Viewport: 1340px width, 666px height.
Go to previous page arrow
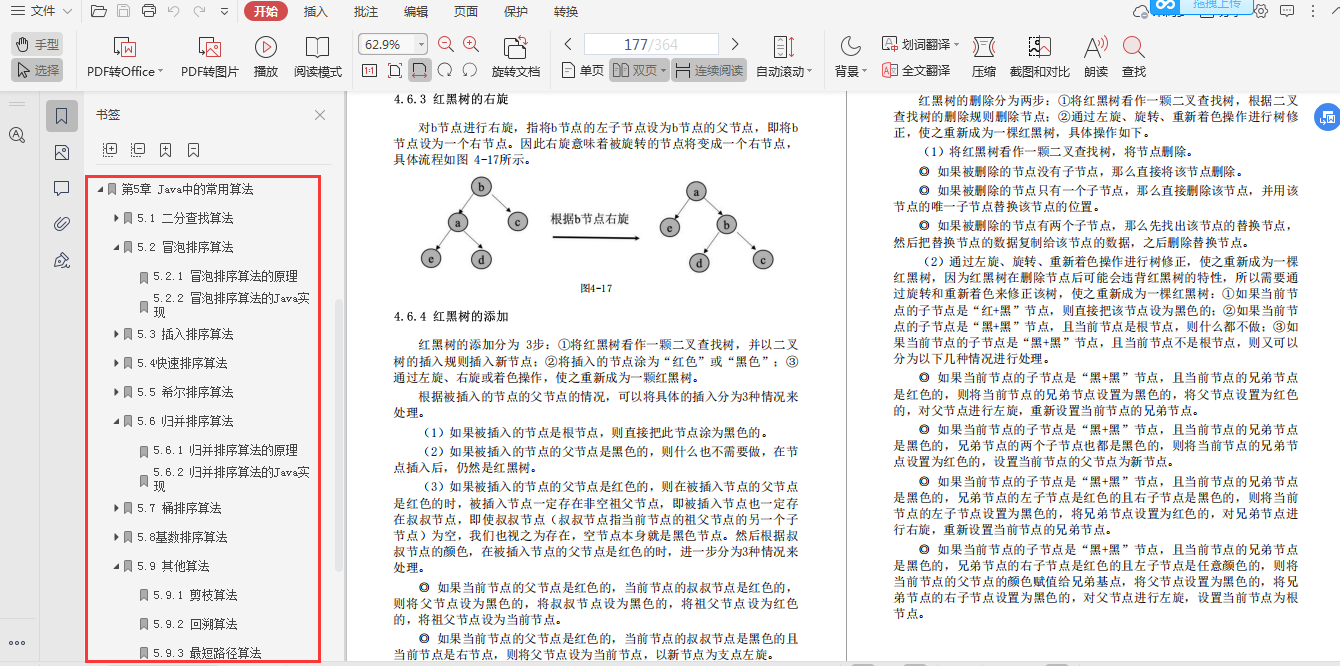tap(568, 44)
